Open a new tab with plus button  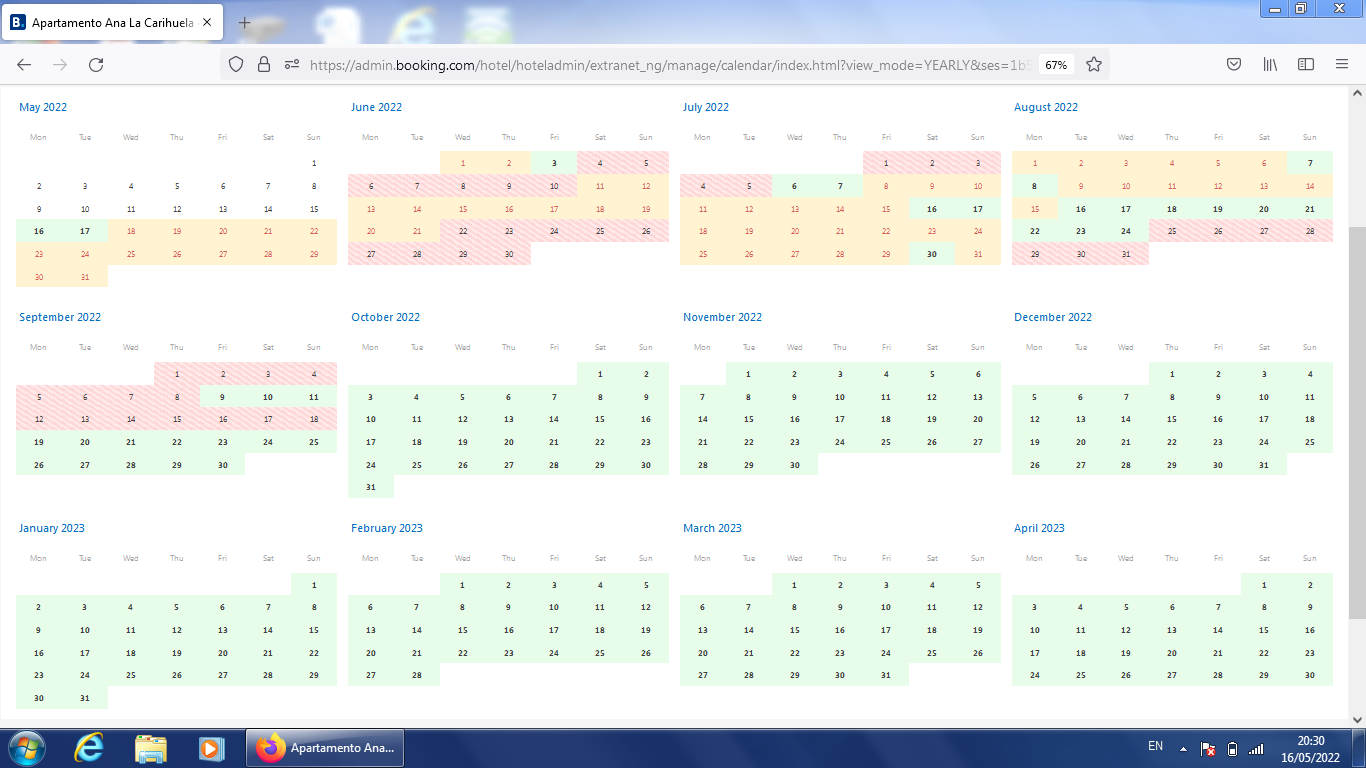click(x=245, y=22)
